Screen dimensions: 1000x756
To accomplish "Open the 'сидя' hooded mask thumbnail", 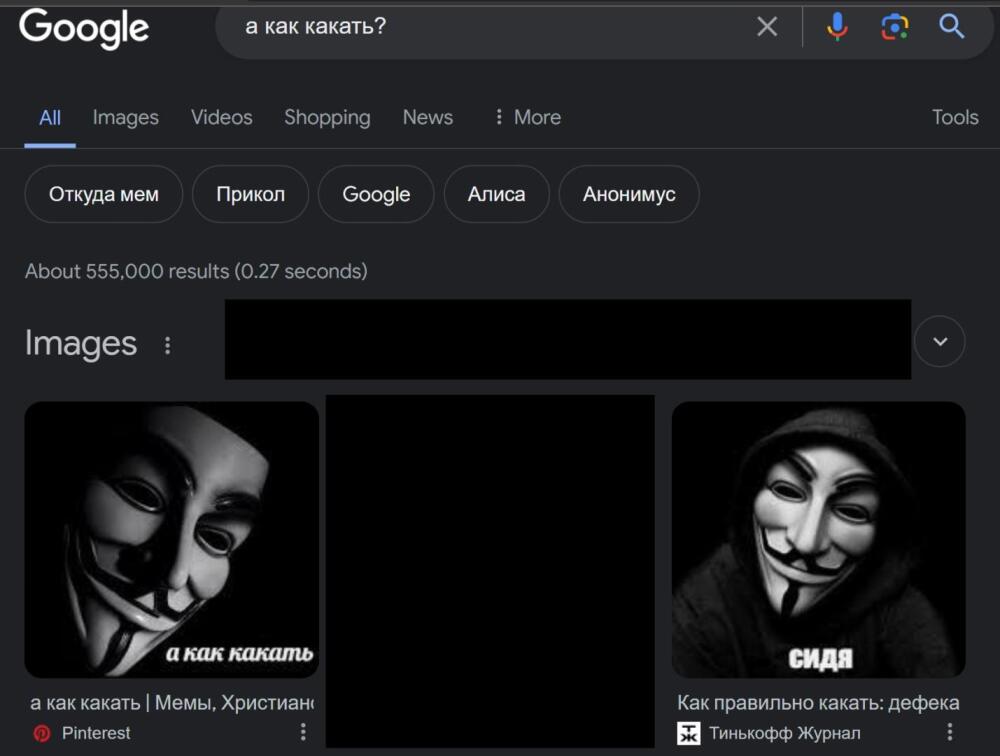I will (x=818, y=540).
